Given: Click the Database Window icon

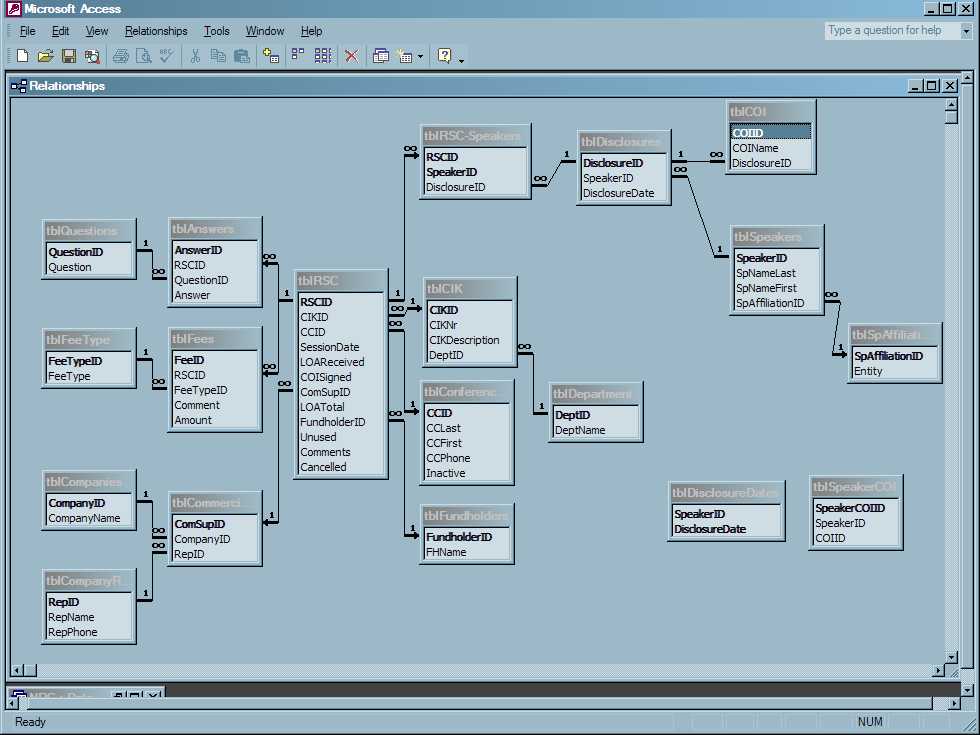Looking at the screenshot, I should 381,57.
